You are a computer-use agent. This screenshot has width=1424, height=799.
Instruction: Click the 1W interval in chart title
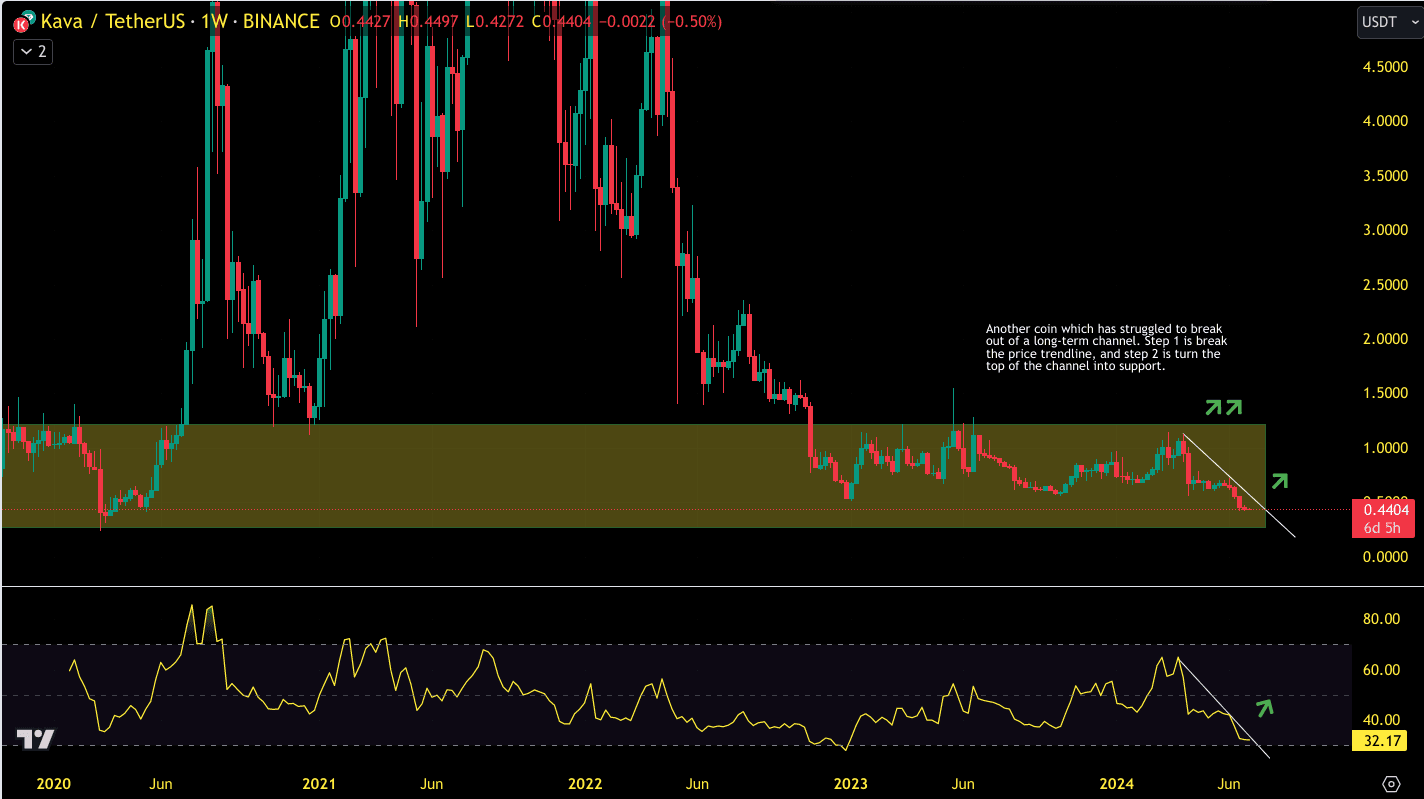tap(213, 21)
